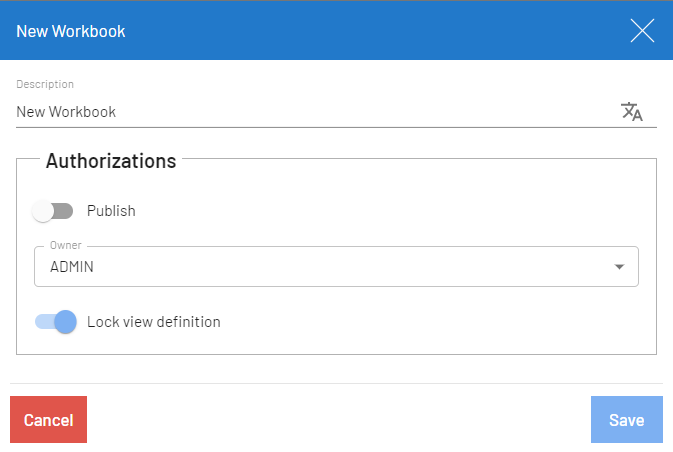This screenshot has width=673, height=452.
Task: Click the small Description field label
Action: [45, 84]
